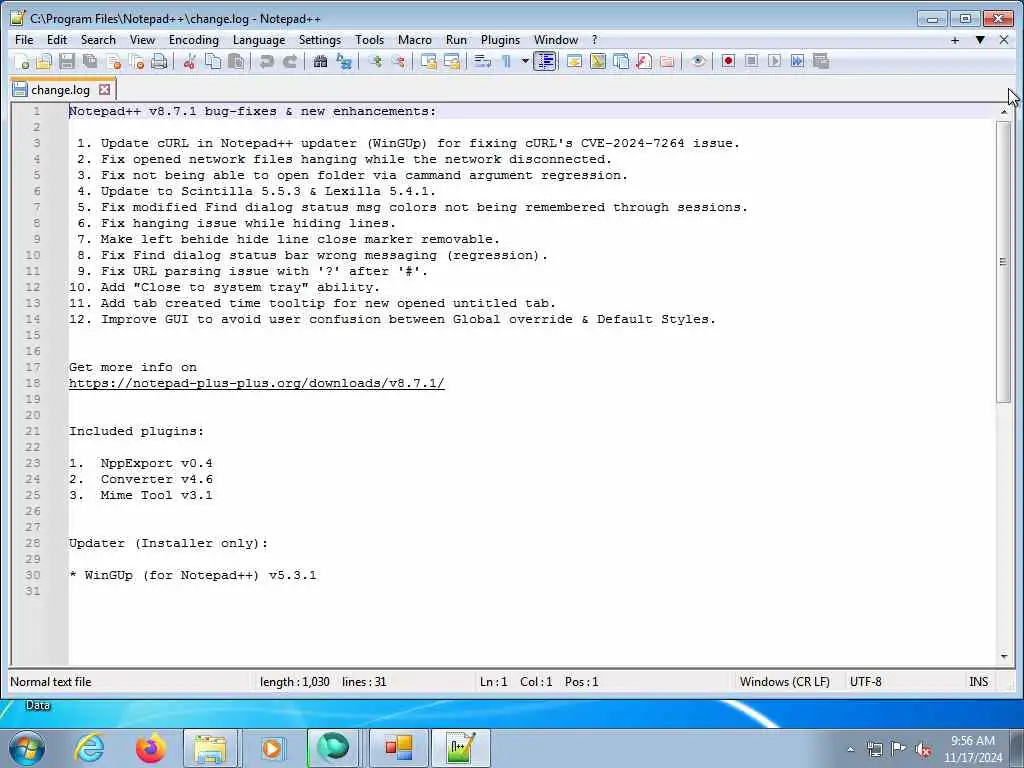Open the Windows Start button
The width and height of the screenshot is (1024, 768).
[27, 748]
